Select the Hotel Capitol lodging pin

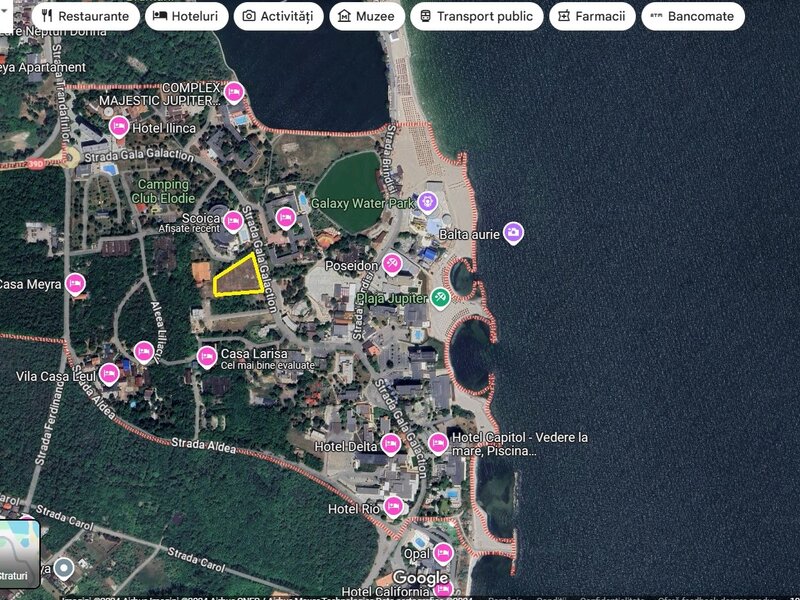coord(438,443)
